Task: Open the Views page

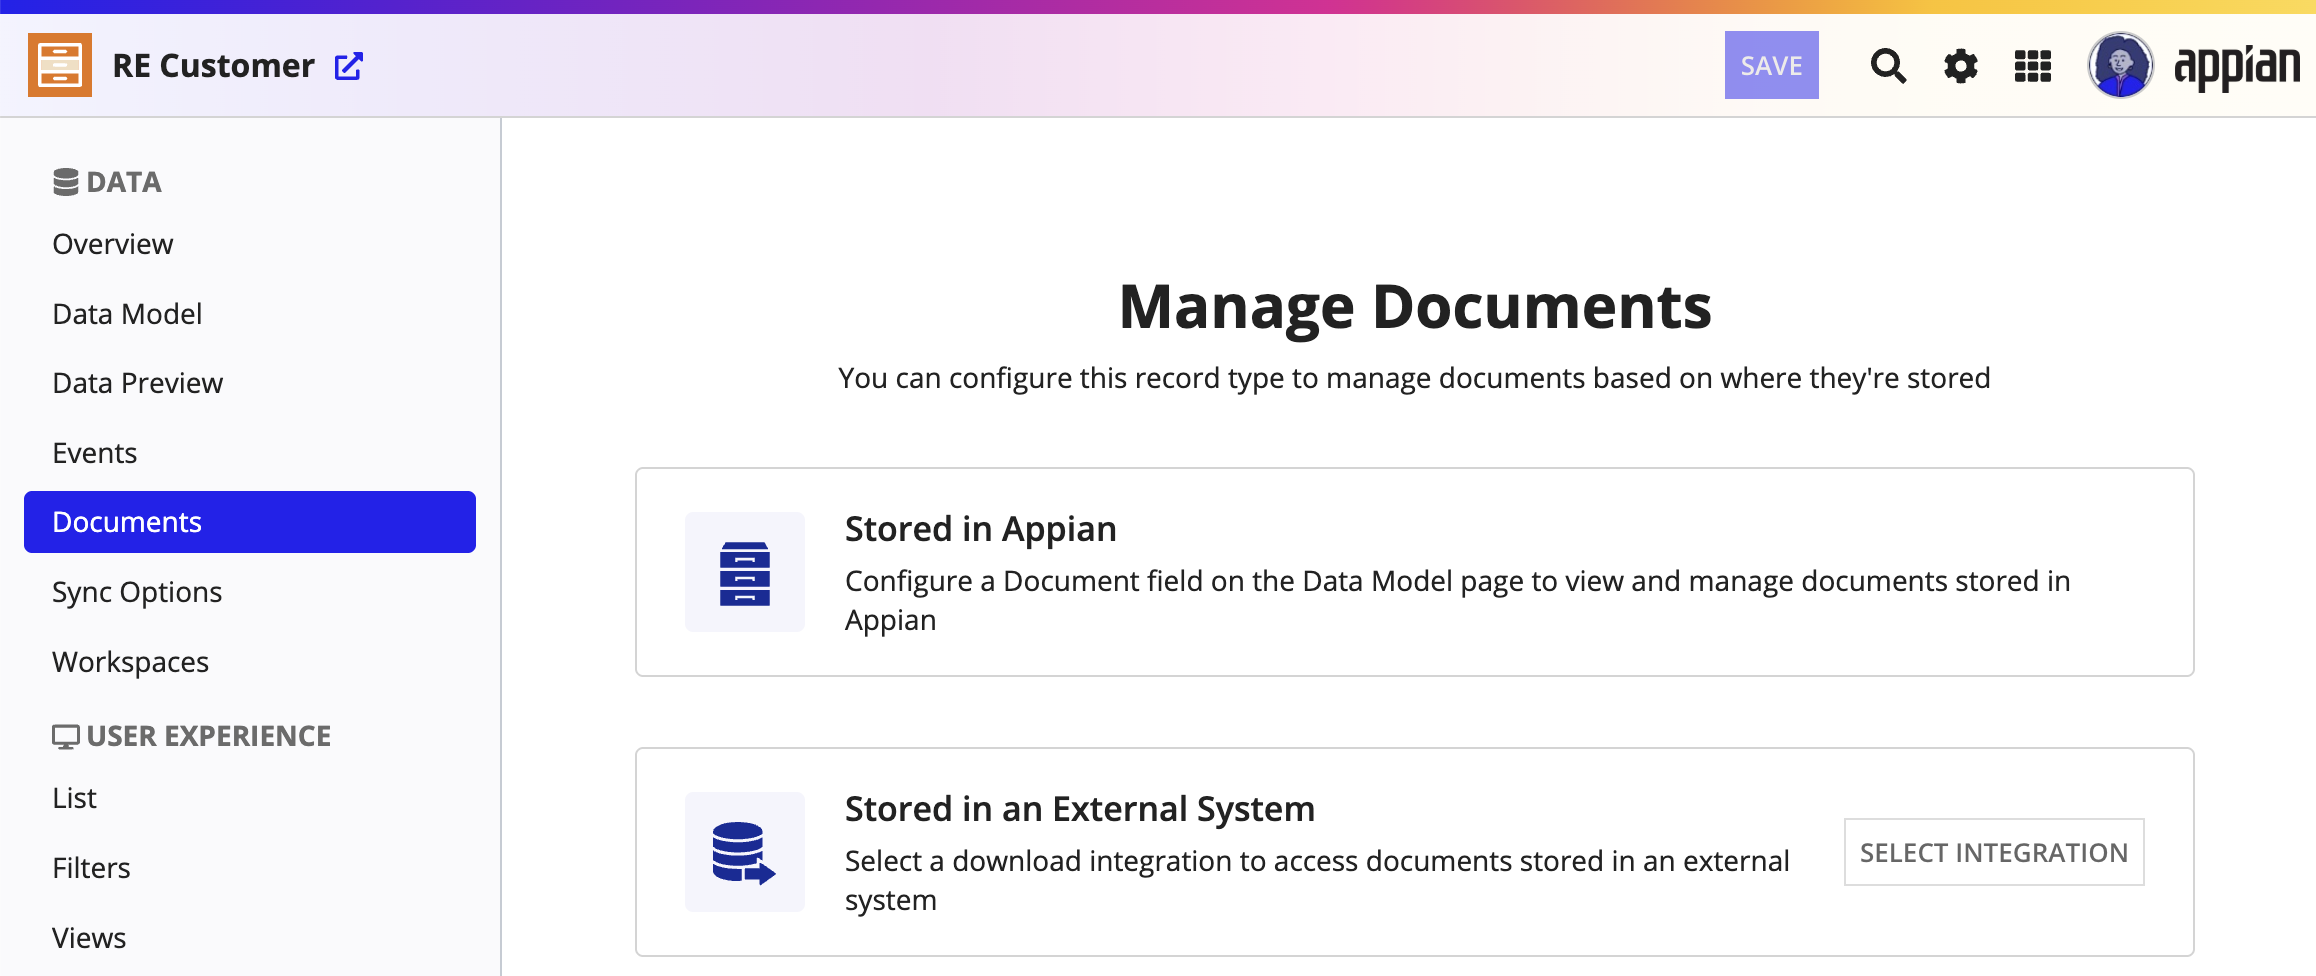Action: pyautogui.click(x=89, y=938)
